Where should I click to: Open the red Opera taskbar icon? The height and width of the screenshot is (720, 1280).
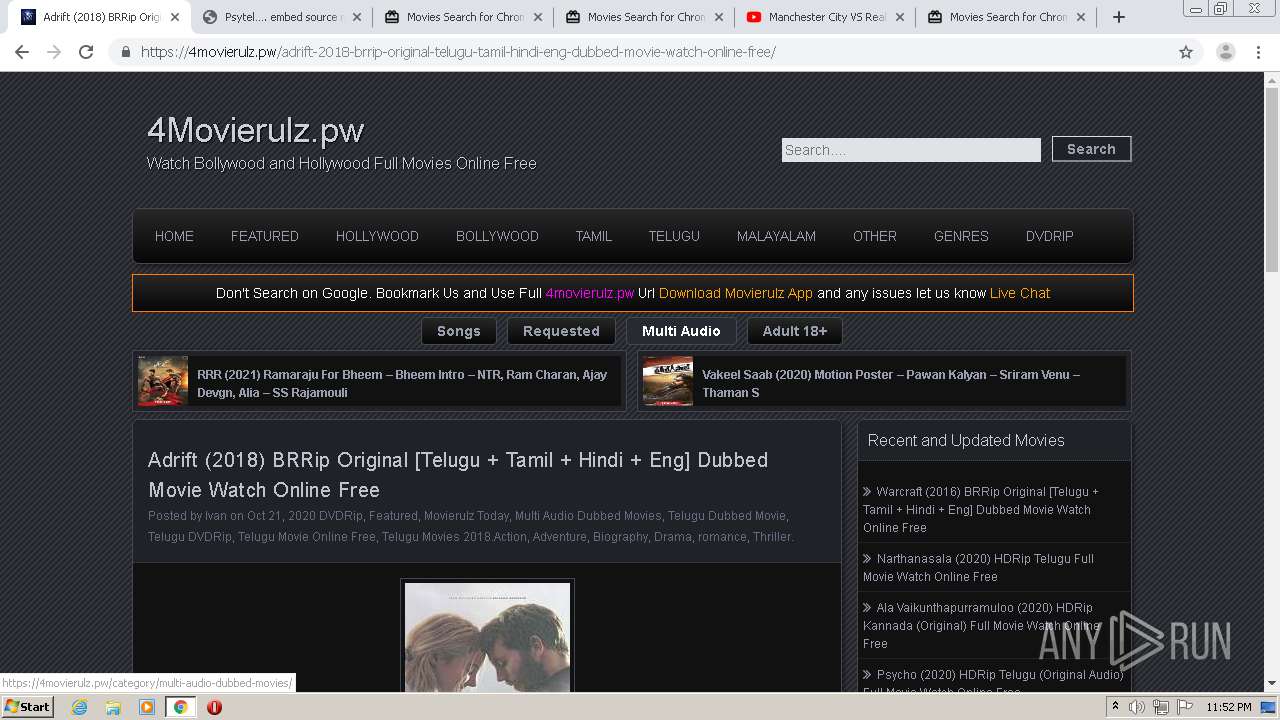(214, 707)
